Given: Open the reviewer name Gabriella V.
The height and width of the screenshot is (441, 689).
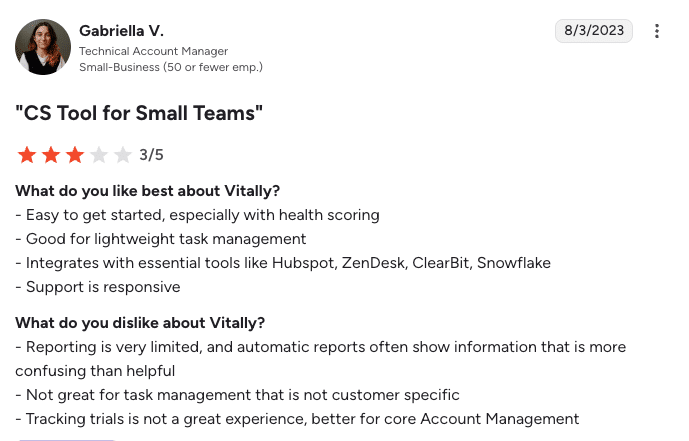Looking at the screenshot, I should click(x=121, y=31).
